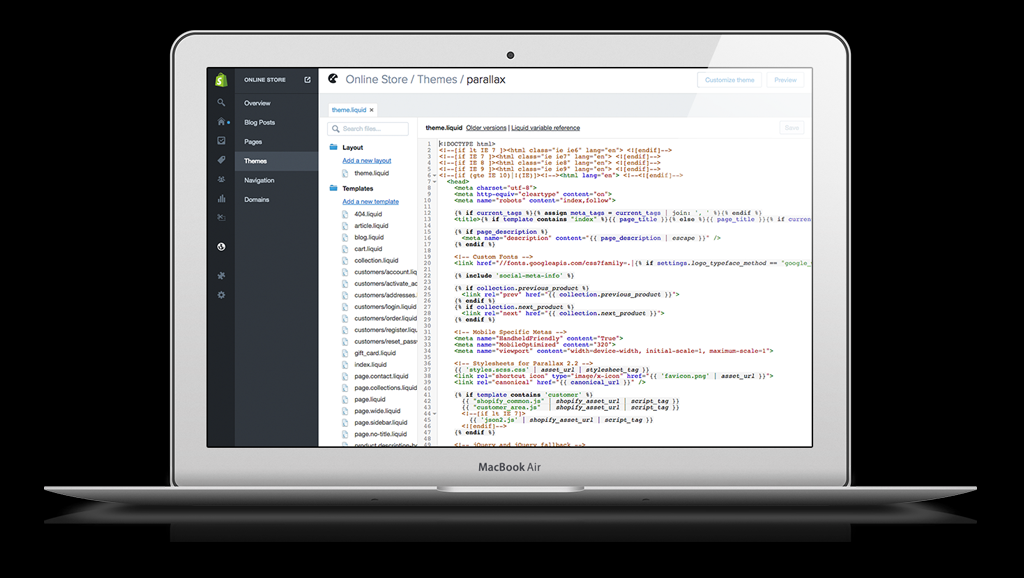This screenshot has width=1024, height=578.
Task: Open the Preview button
Action: pos(786,79)
